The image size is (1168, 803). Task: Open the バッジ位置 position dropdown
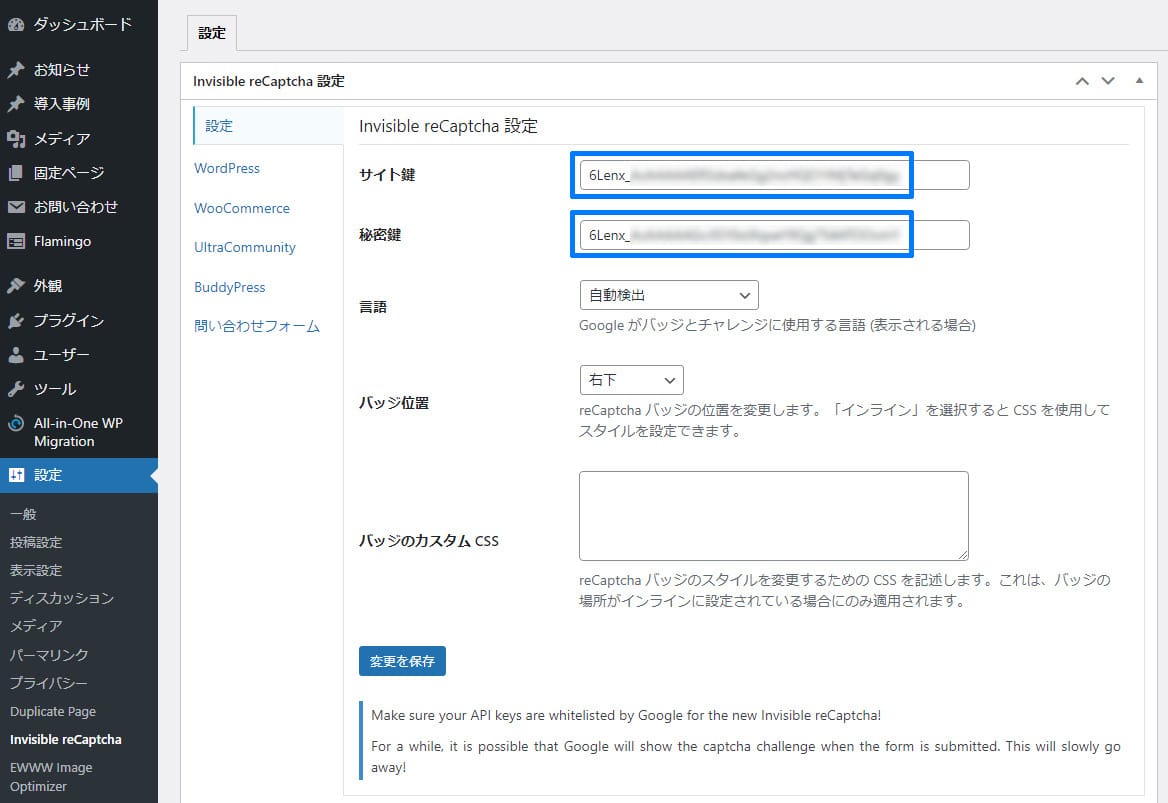pyautogui.click(x=631, y=380)
